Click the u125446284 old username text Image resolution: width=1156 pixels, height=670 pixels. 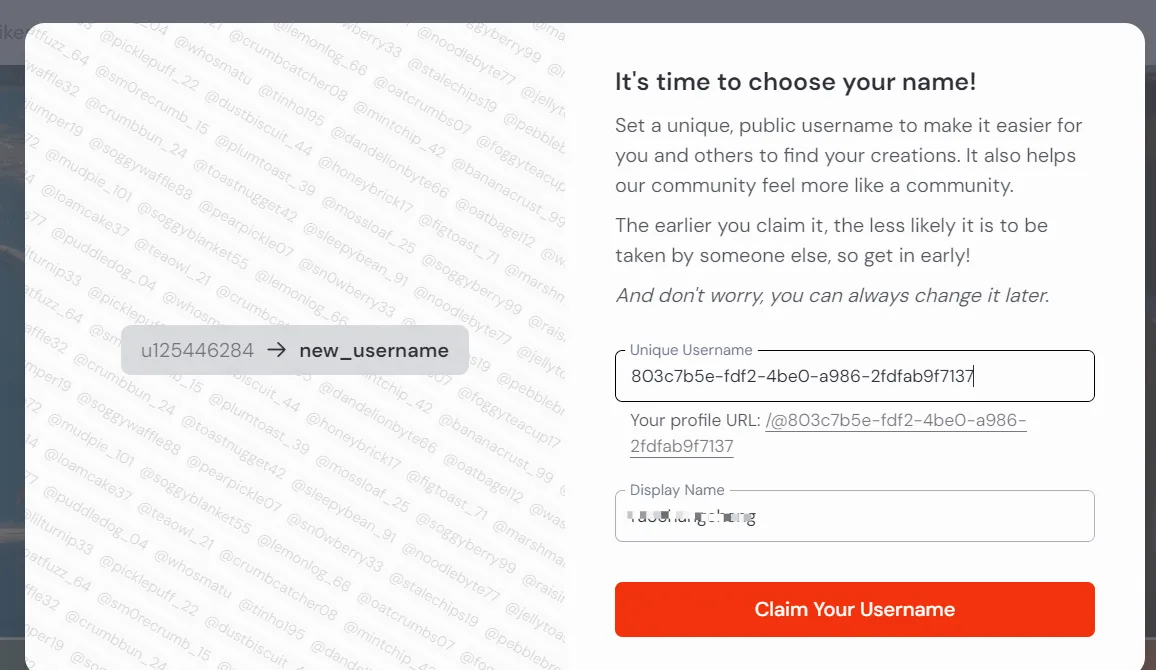point(197,350)
